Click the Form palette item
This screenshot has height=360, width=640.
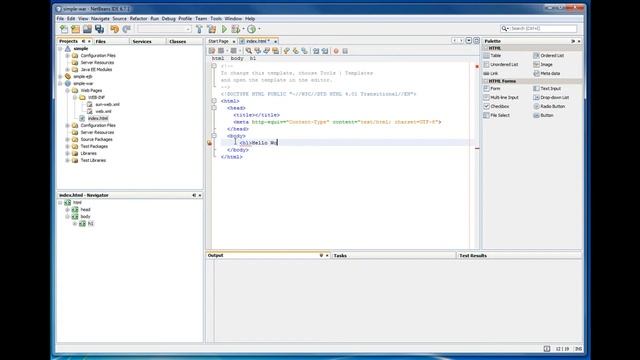[492, 89]
